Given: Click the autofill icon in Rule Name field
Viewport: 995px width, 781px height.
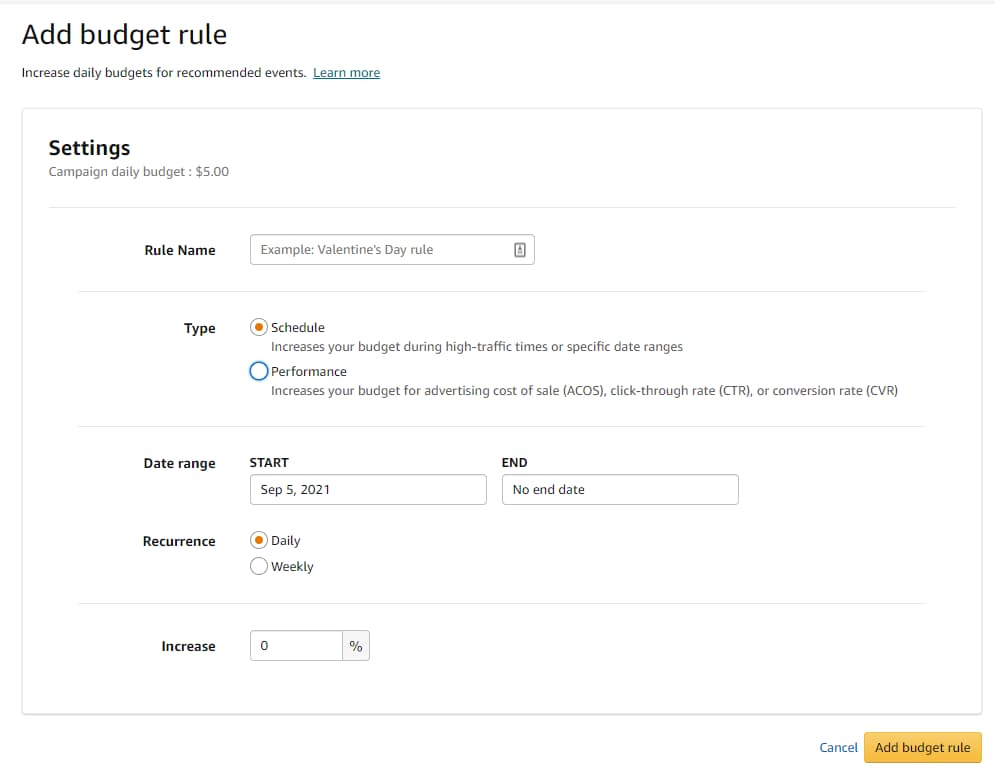Looking at the screenshot, I should click(519, 250).
